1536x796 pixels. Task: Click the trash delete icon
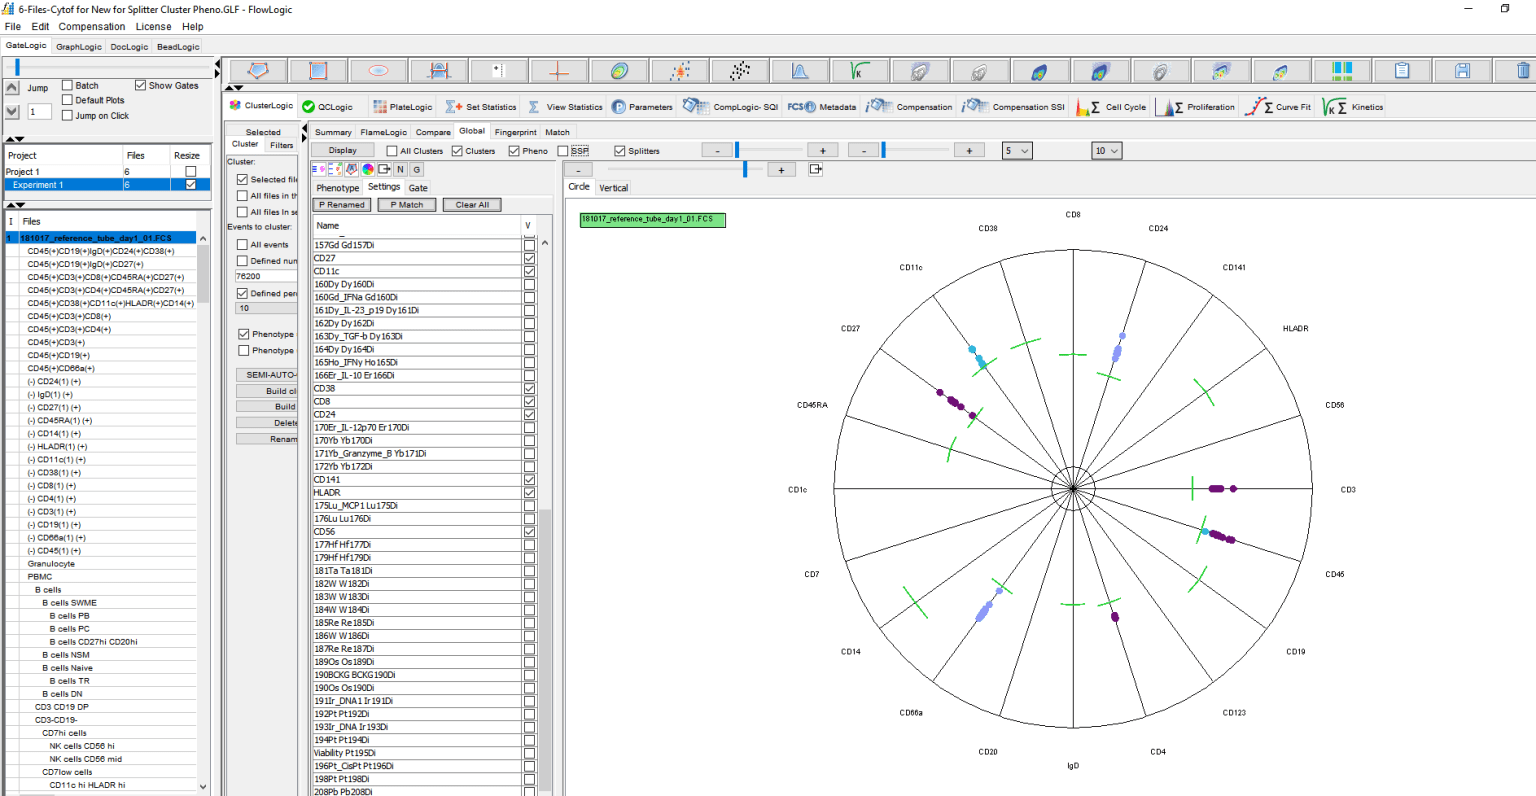coord(1522,70)
